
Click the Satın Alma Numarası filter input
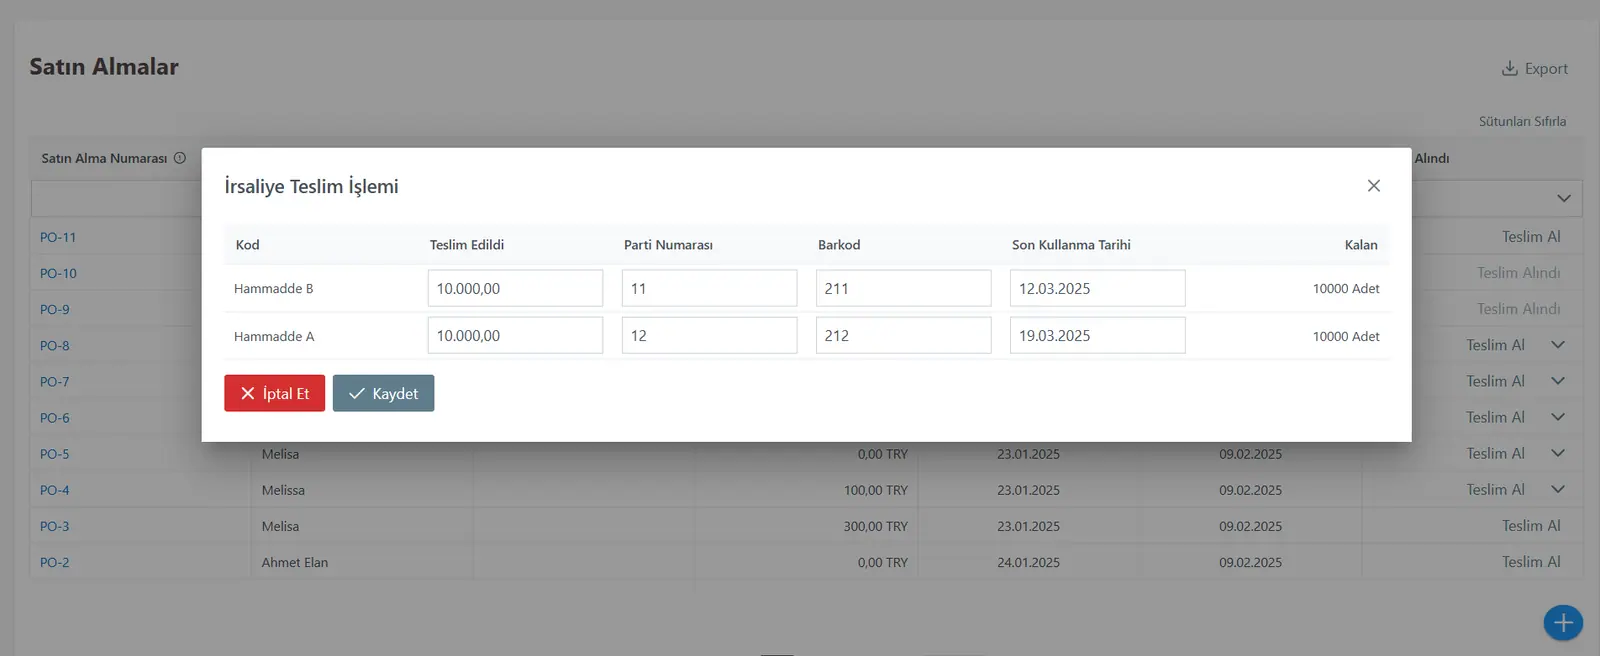coord(116,198)
